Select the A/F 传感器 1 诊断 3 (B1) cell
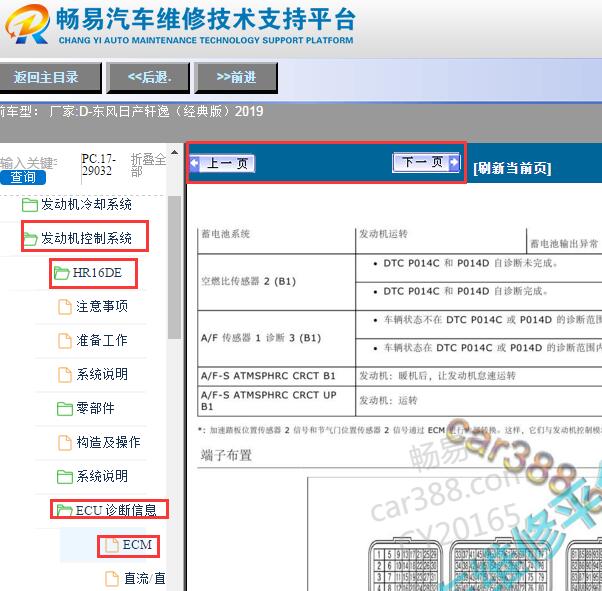The image size is (602, 591). tap(276, 338)
